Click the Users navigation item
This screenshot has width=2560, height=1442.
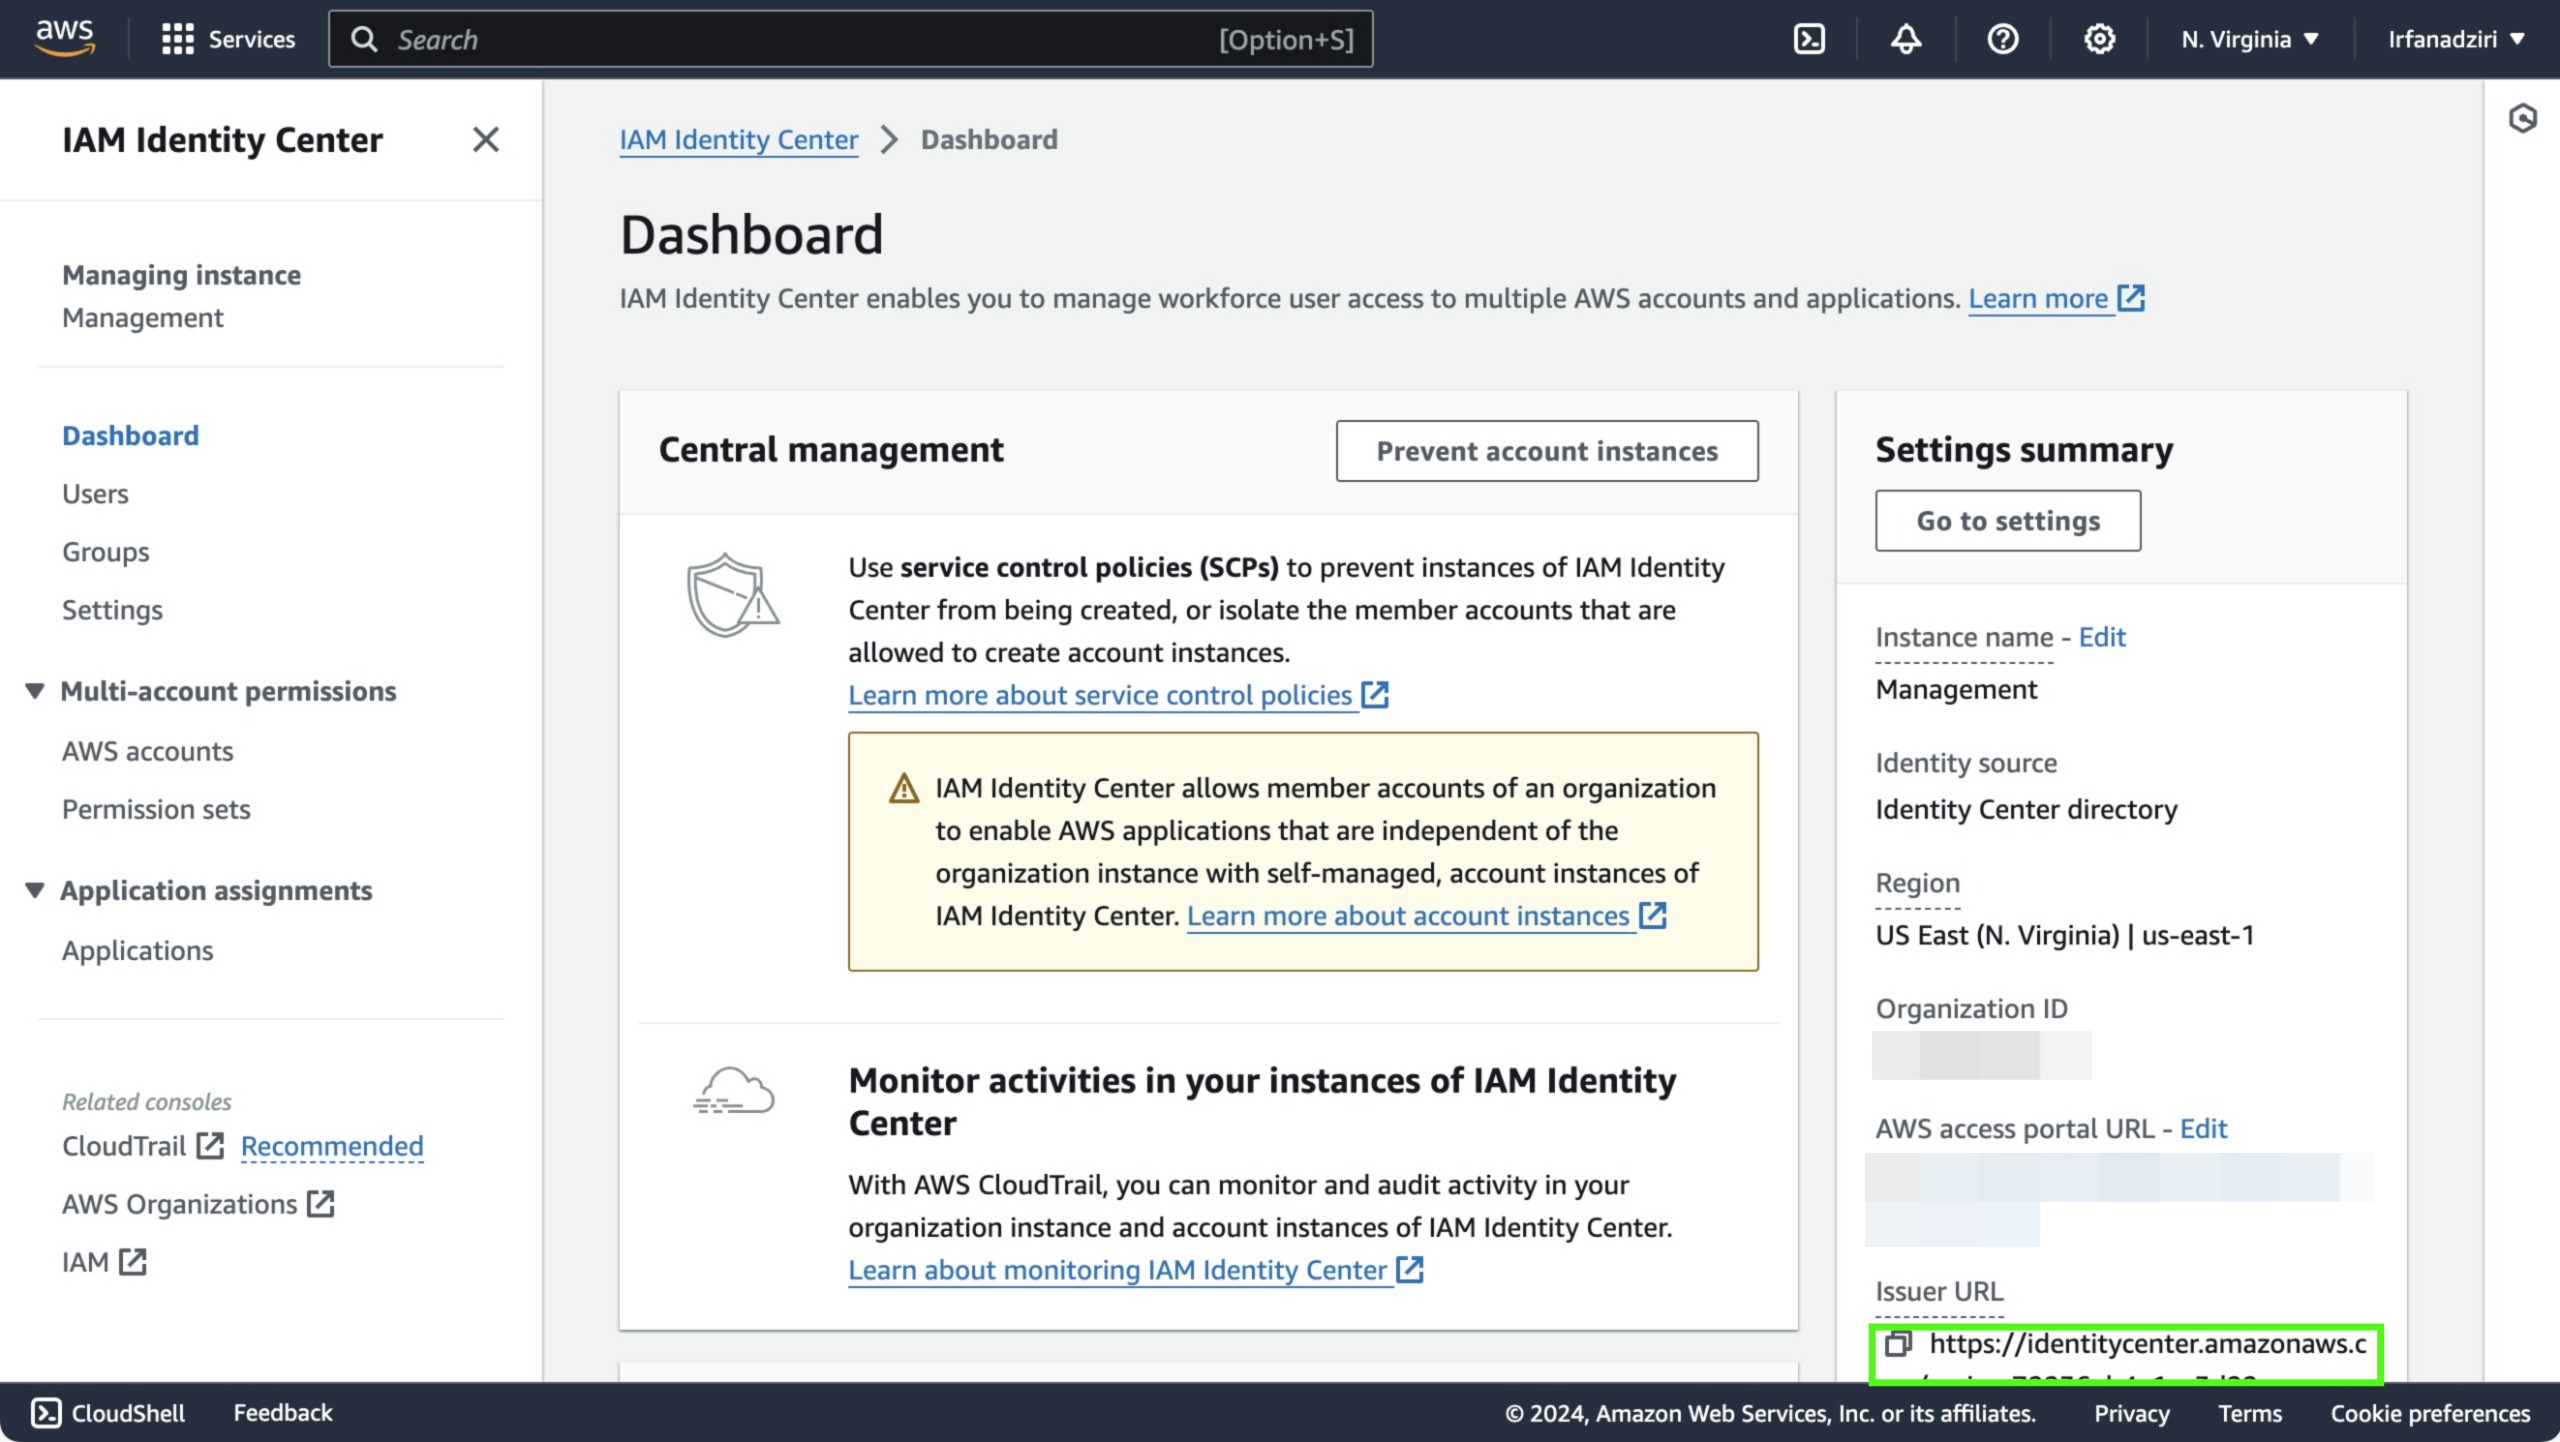click(93, 492)
